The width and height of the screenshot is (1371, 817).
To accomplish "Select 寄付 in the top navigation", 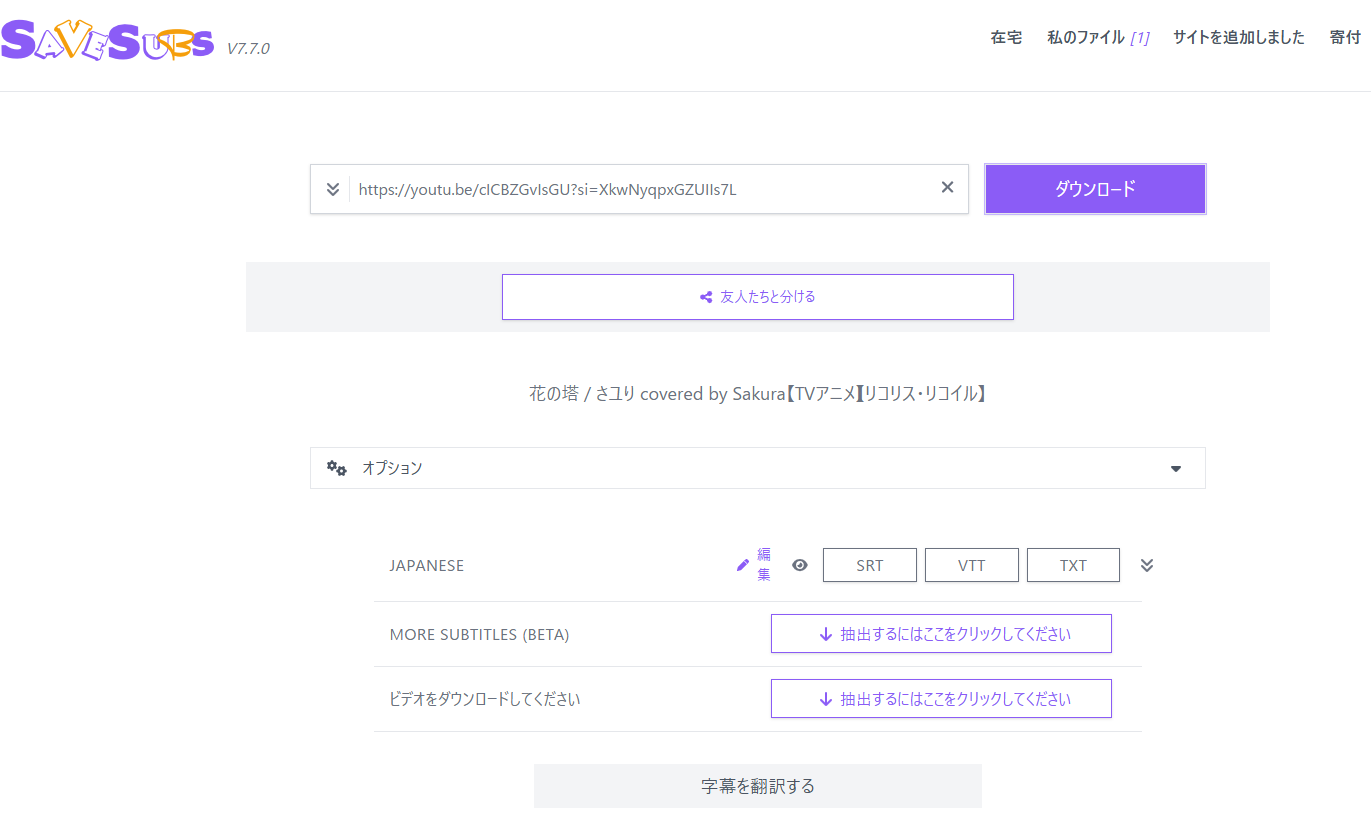I will [1344, 36].
